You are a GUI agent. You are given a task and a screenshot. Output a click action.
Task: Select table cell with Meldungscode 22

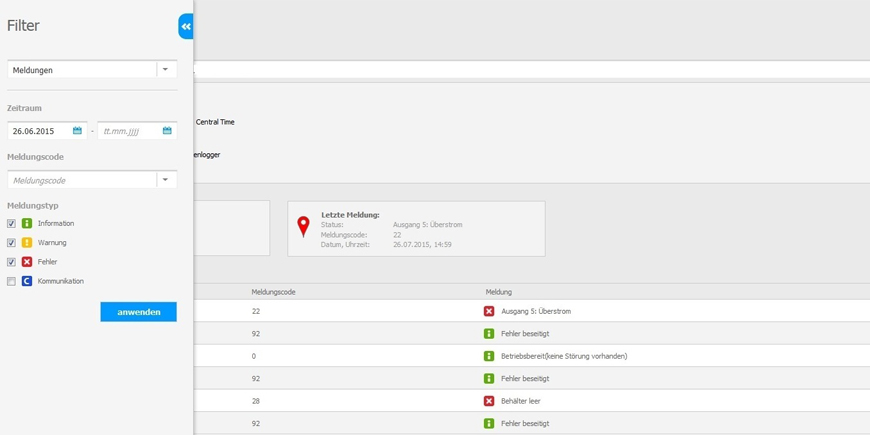point(256,311)
